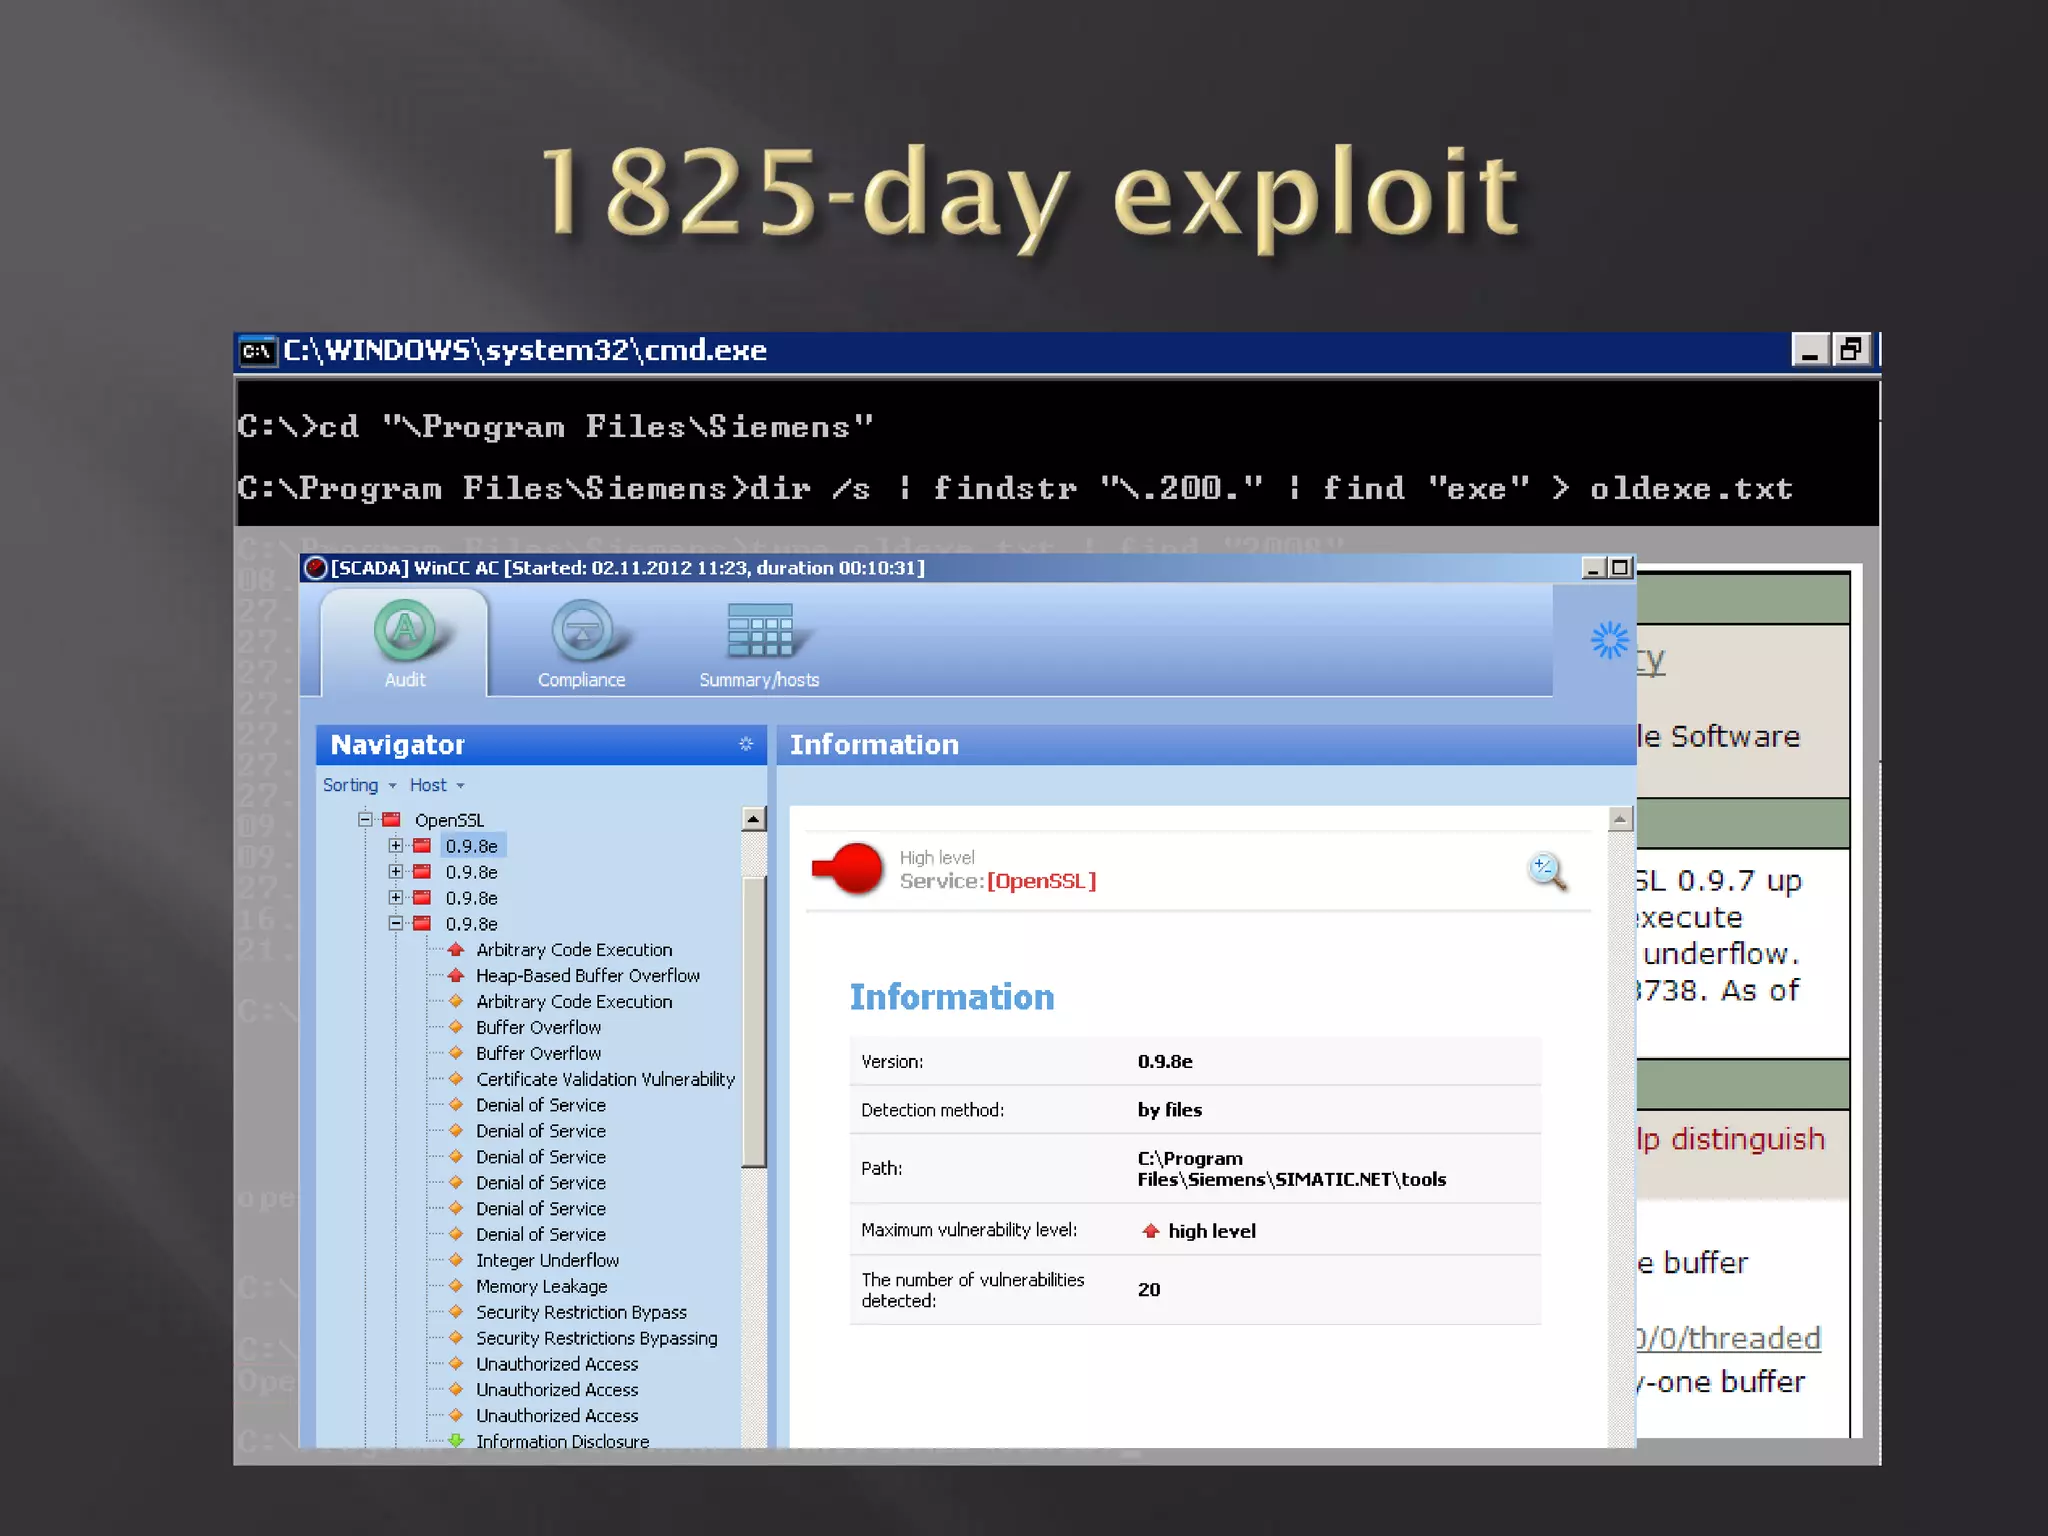Click the red flag icon beside OpenSSL
The image size is (2048, 1536).
[392, 820]
